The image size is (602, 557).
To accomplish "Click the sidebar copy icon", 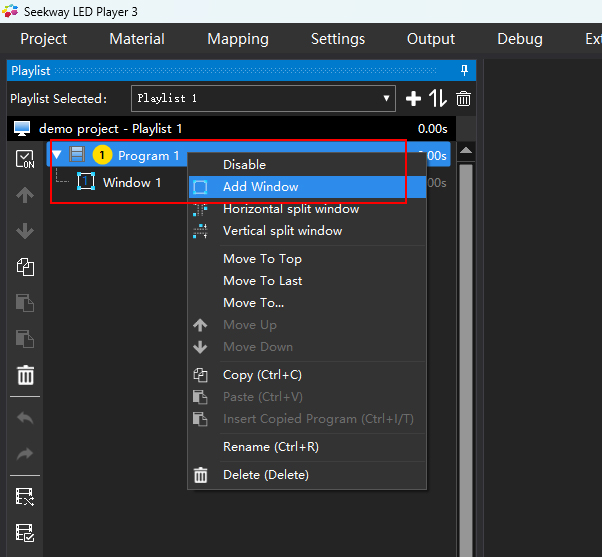I will 25,267.
